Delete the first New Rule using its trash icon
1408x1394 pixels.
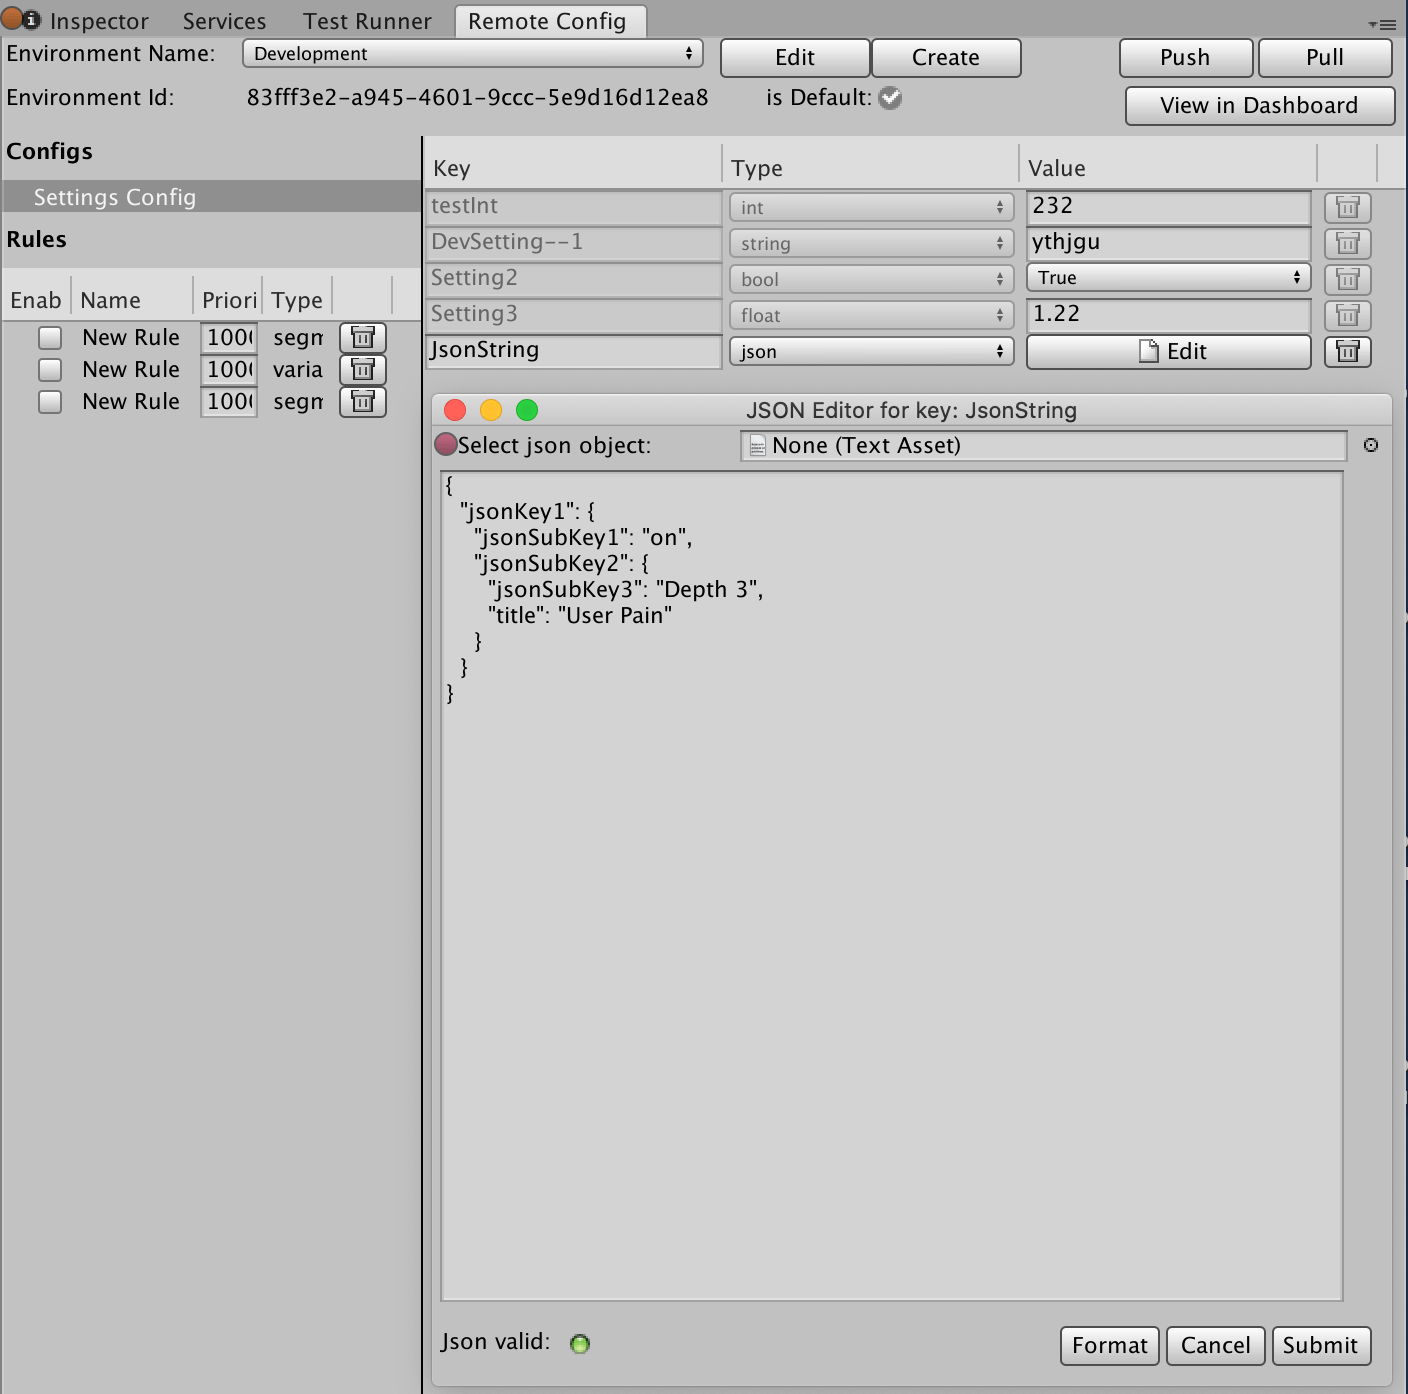pos(362,337)
